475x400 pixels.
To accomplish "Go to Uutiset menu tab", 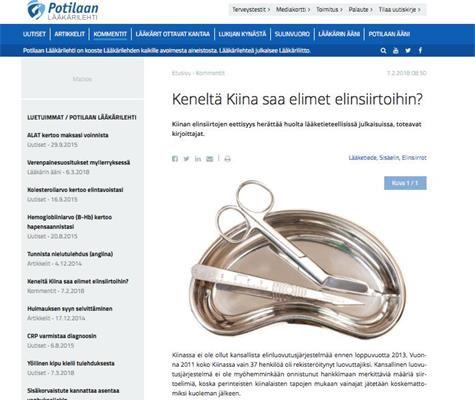I will pos(34,34).
